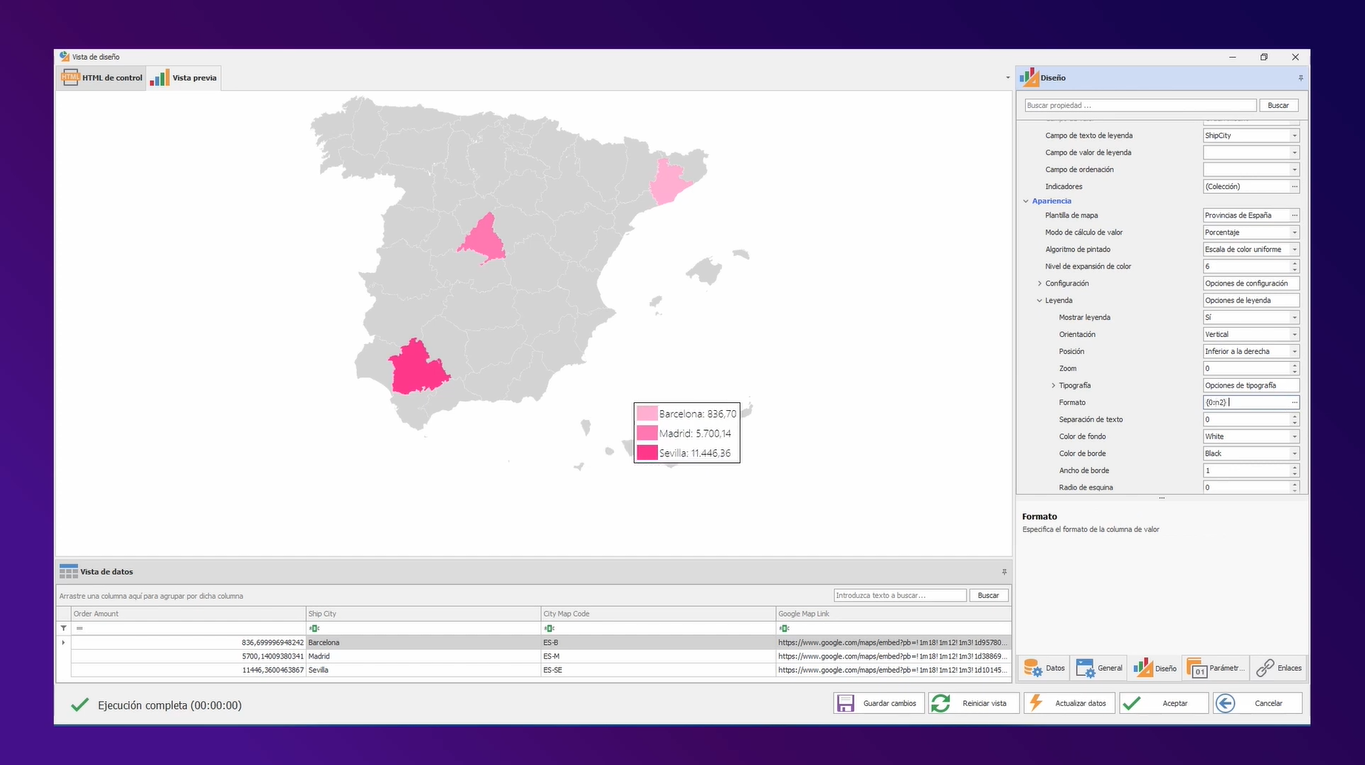Set Color de fondo to another color
This screenshot has height=765, width=1365.
[x=1292, y=436]
